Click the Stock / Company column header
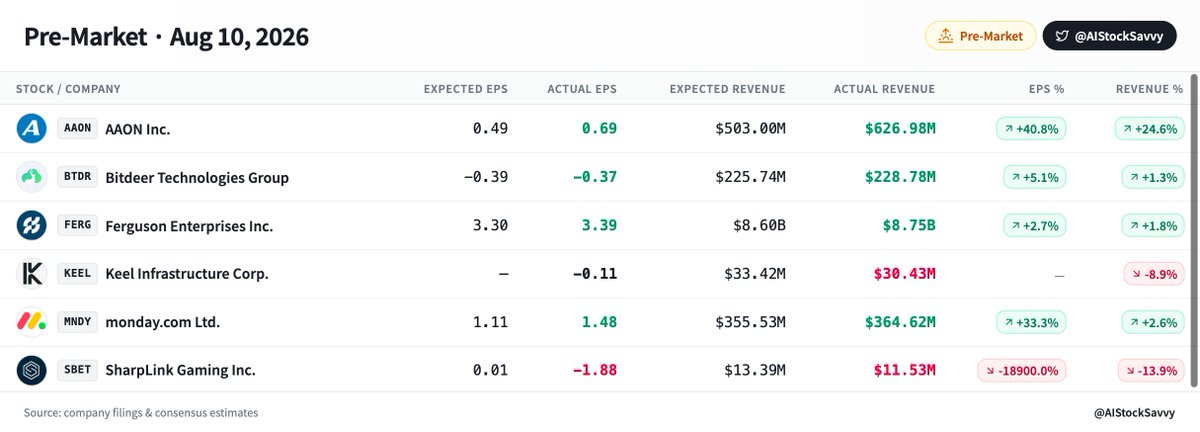Screen dimensions: 1200x432 [x=68, y=89]
